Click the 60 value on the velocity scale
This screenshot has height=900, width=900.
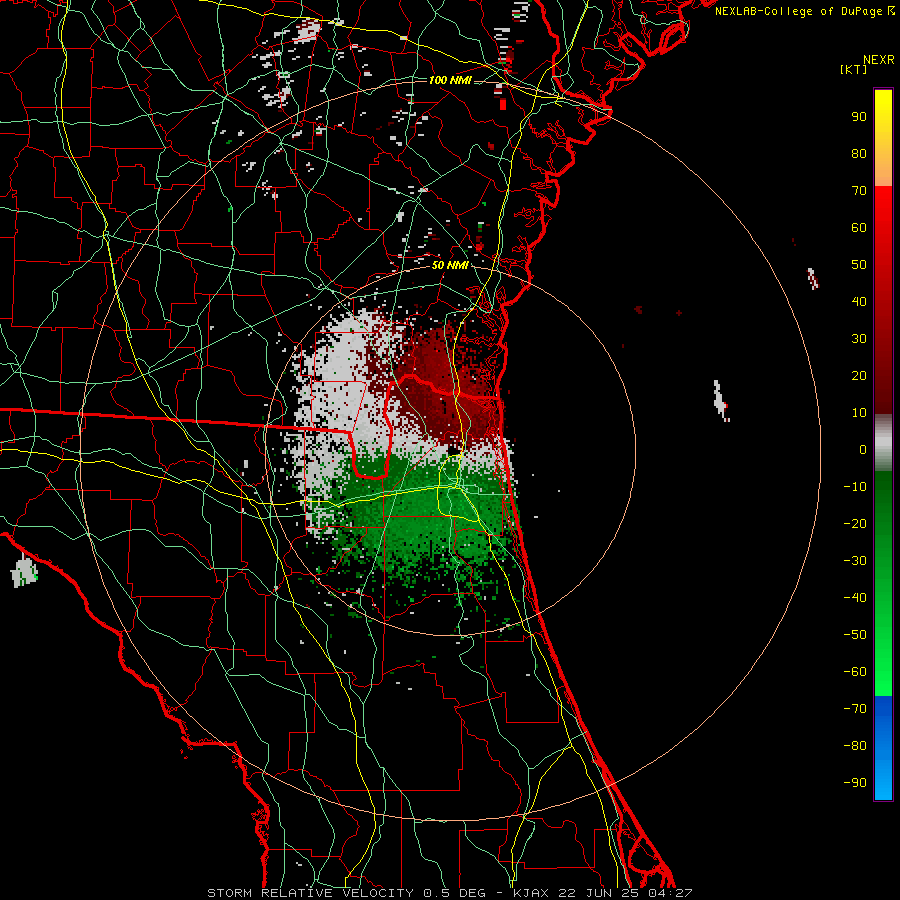coord(859,227)
